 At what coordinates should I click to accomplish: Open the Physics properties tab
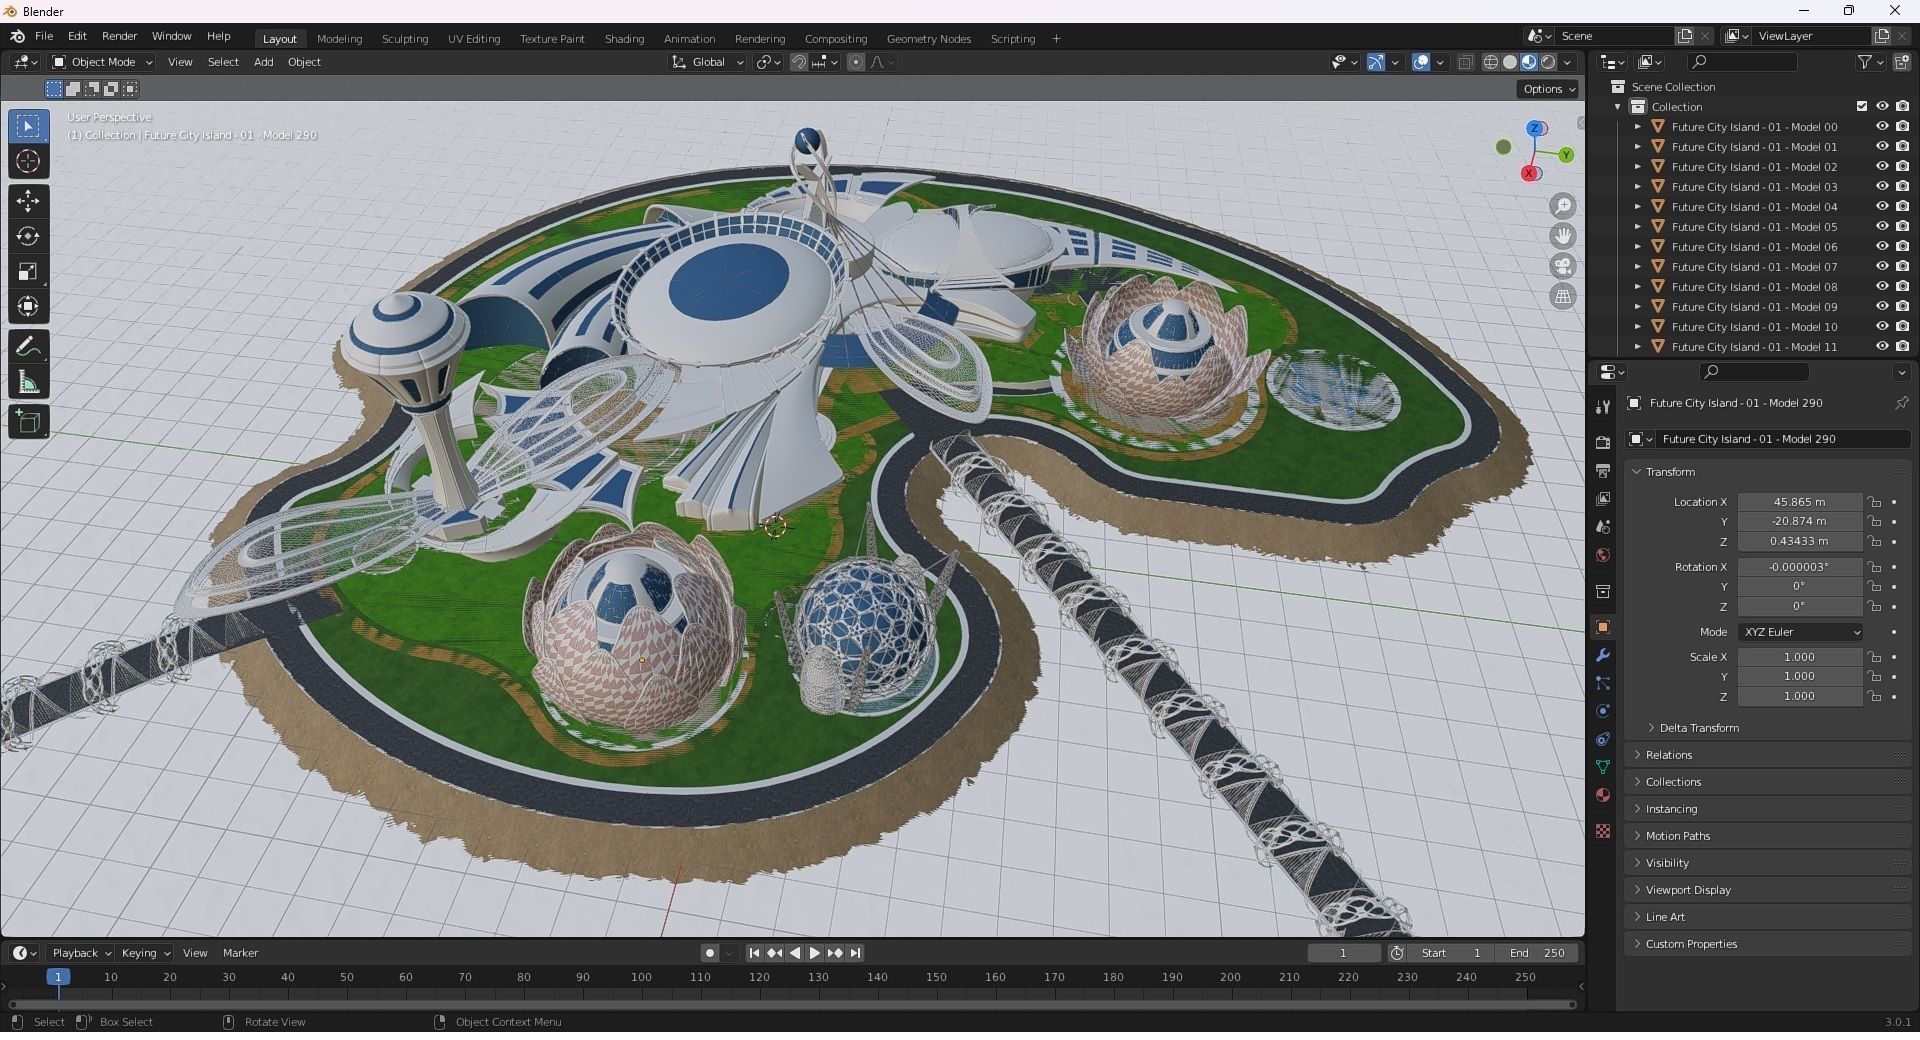(1603, 711)
